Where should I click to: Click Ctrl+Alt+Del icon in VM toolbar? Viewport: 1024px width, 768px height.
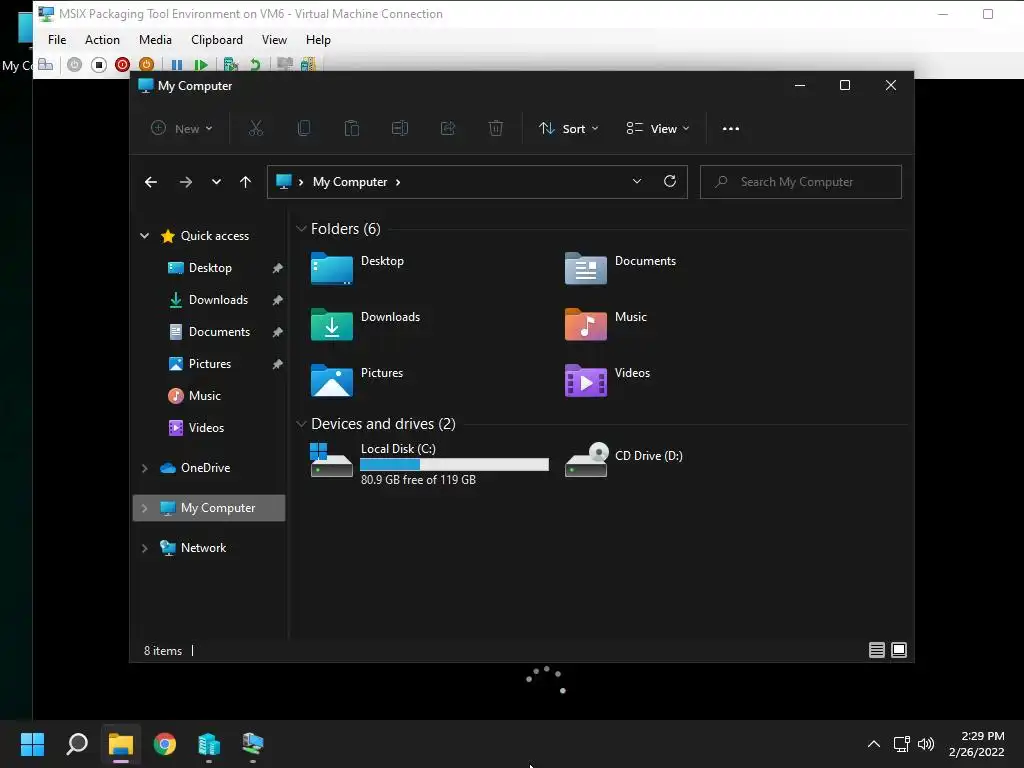click(x=46, y=64)
